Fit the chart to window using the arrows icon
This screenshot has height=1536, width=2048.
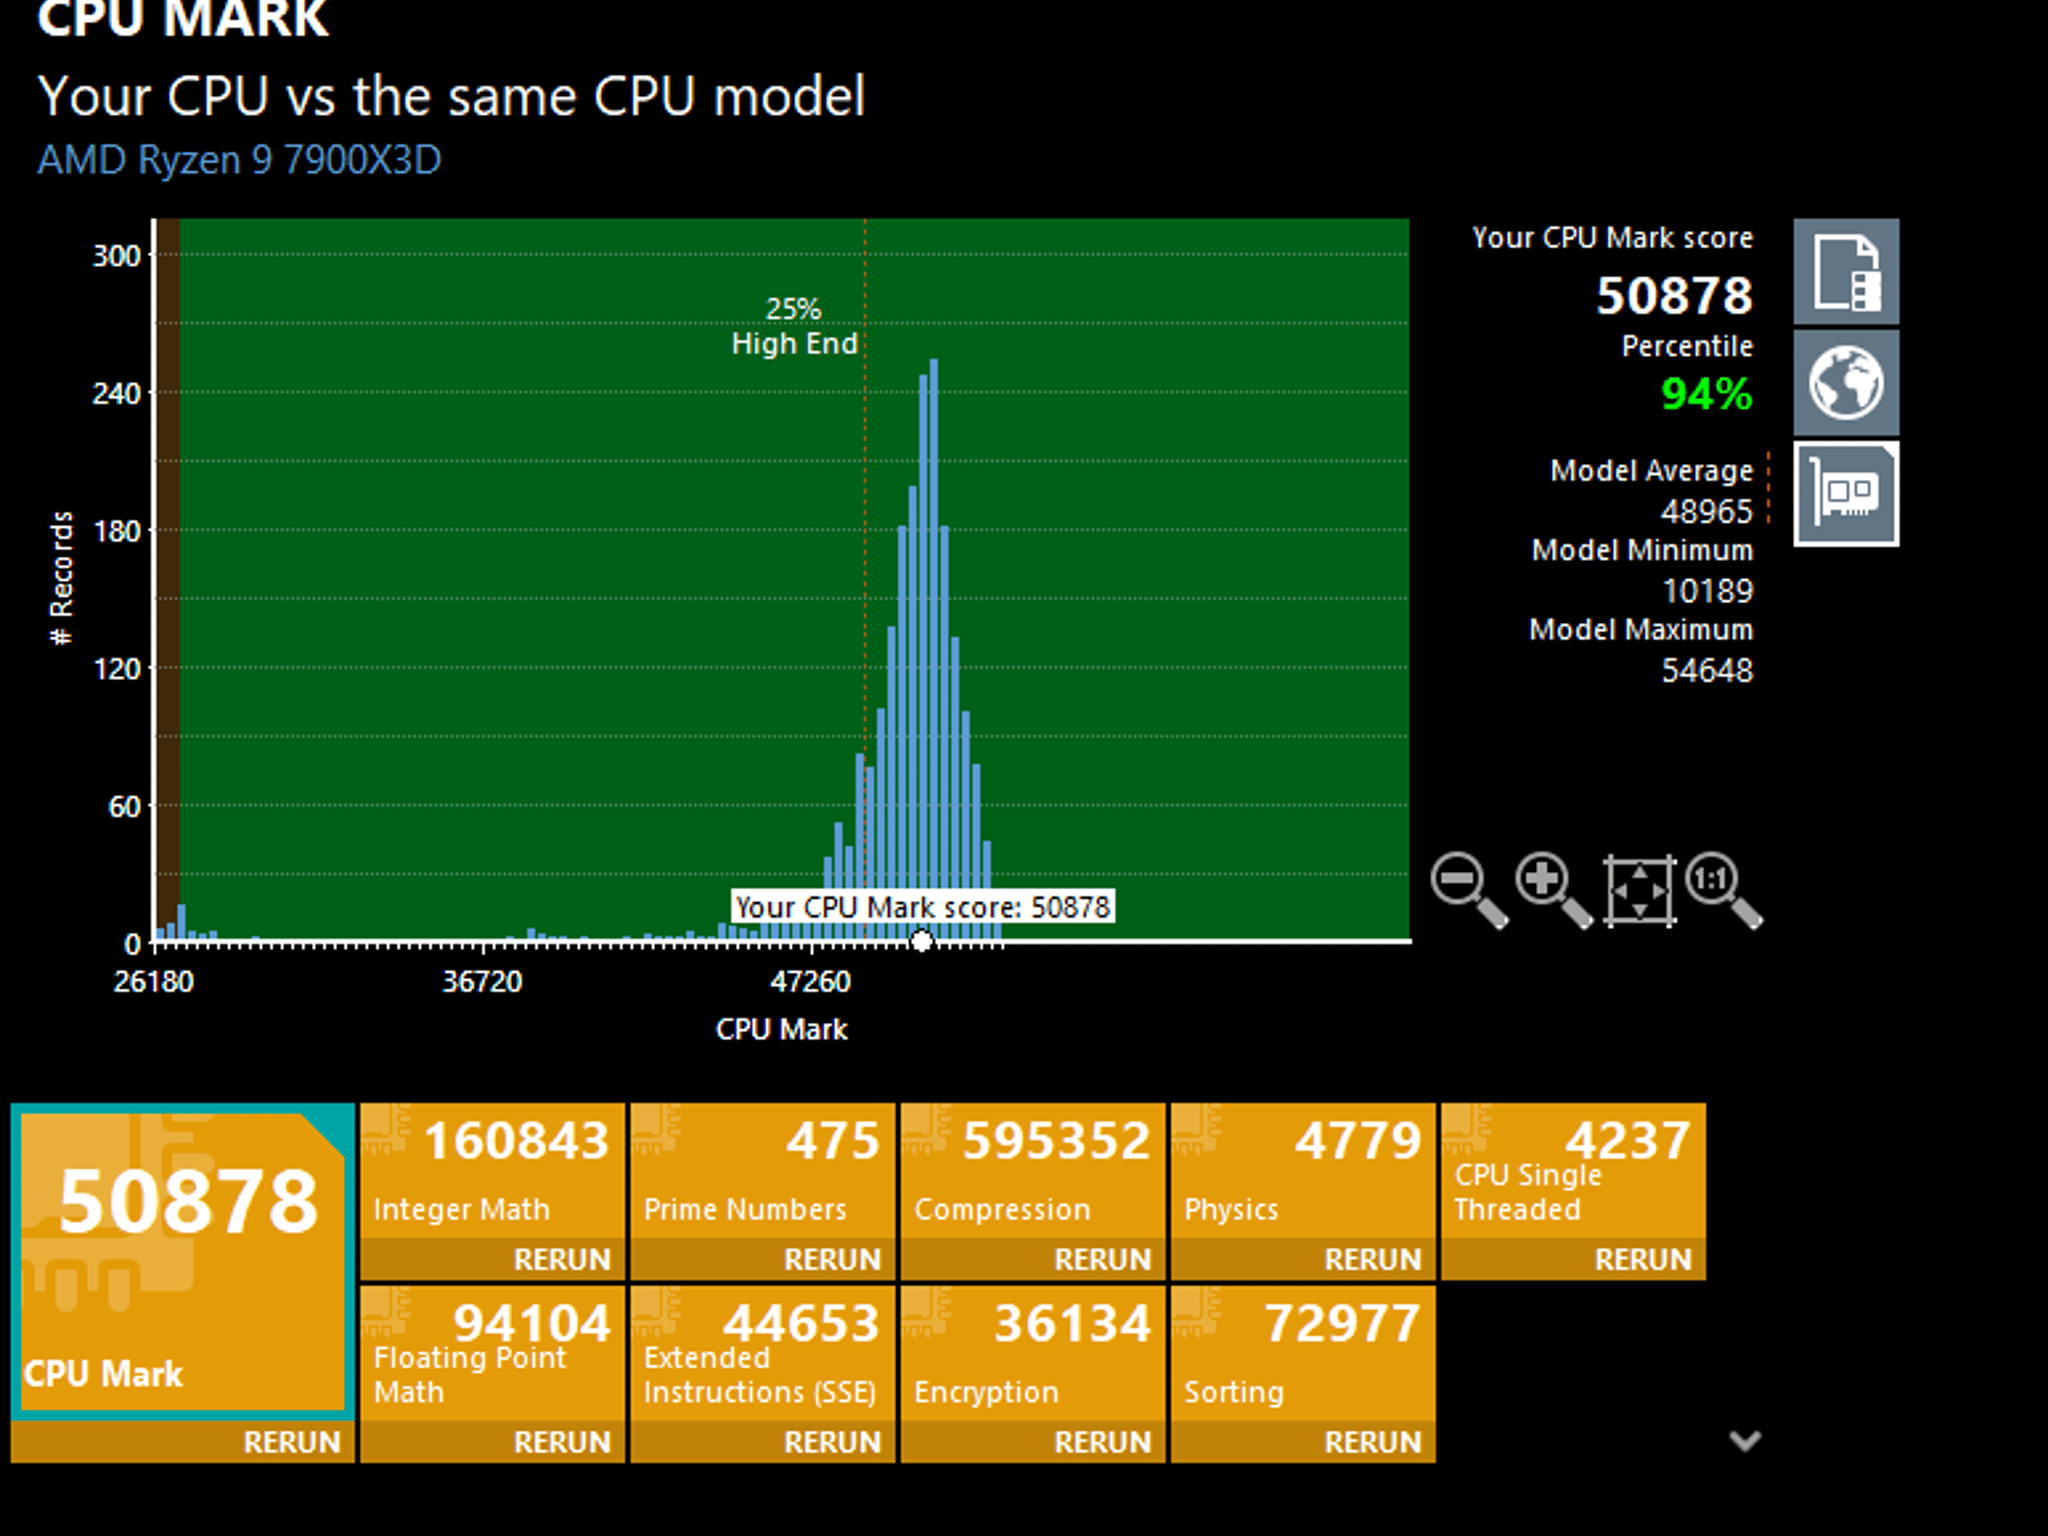1639,890
